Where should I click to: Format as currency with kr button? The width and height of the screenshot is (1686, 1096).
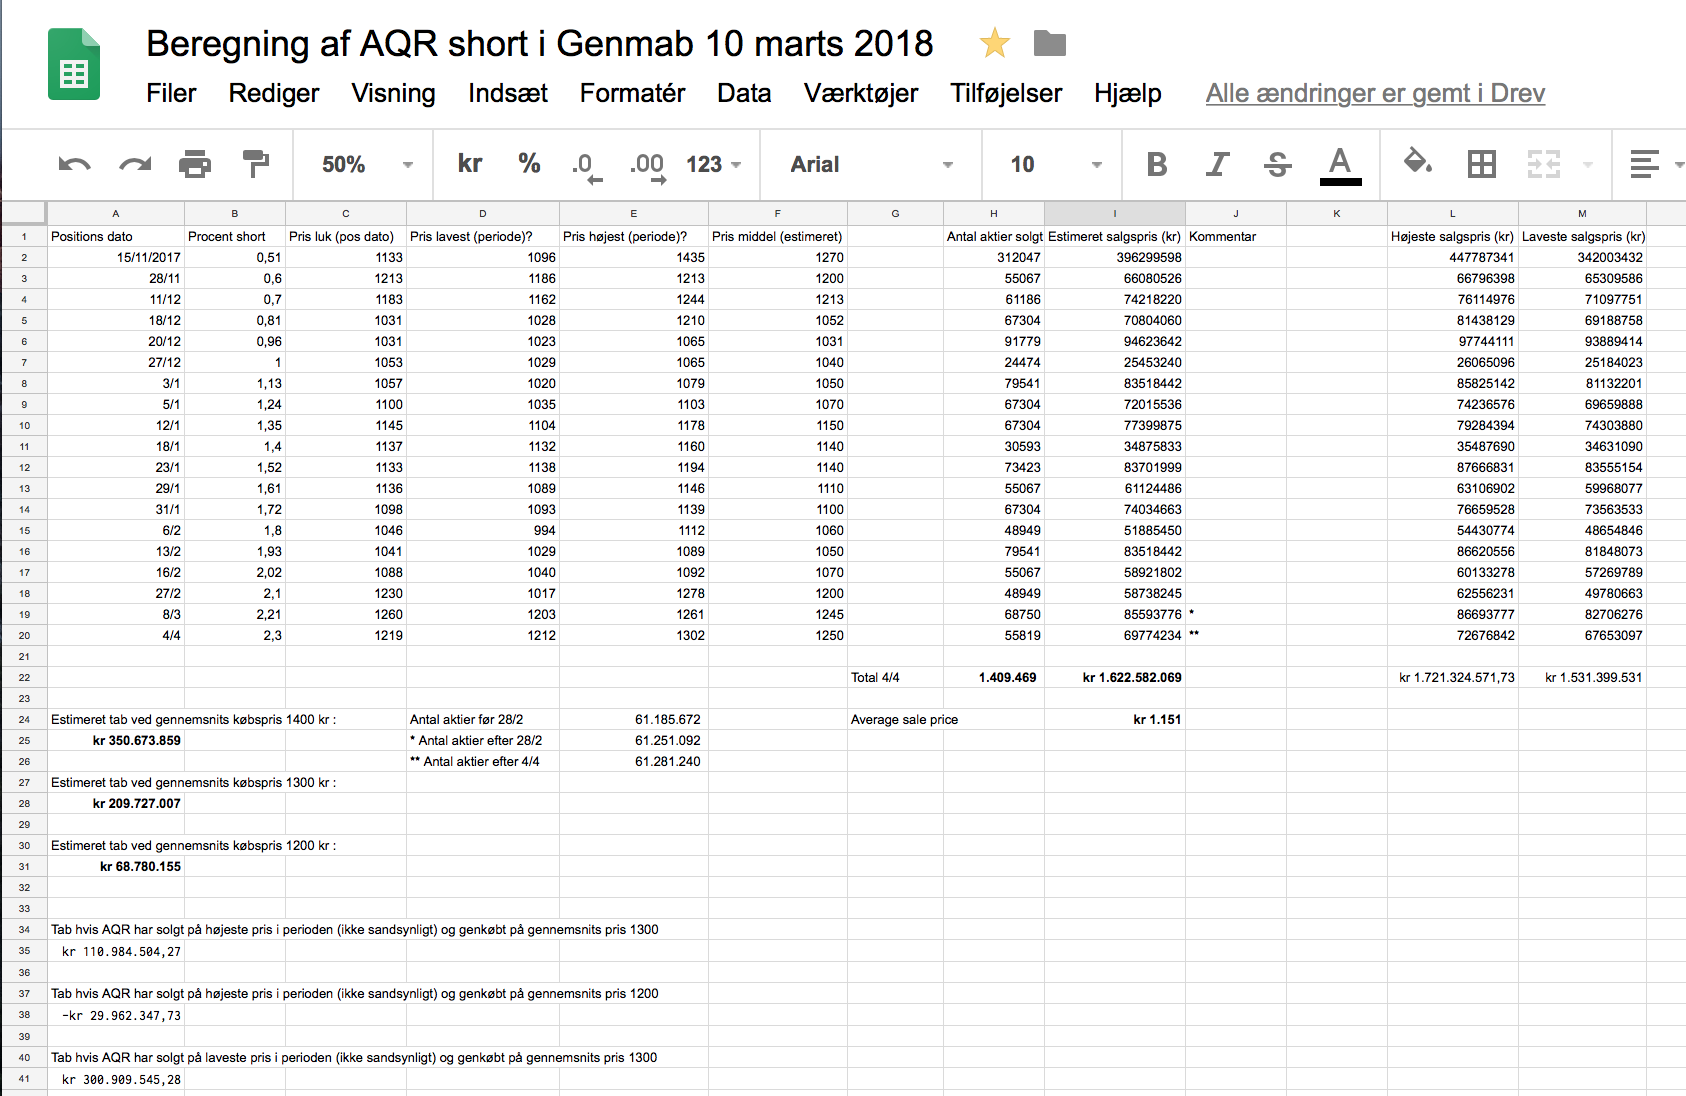(x=469, y=164)
